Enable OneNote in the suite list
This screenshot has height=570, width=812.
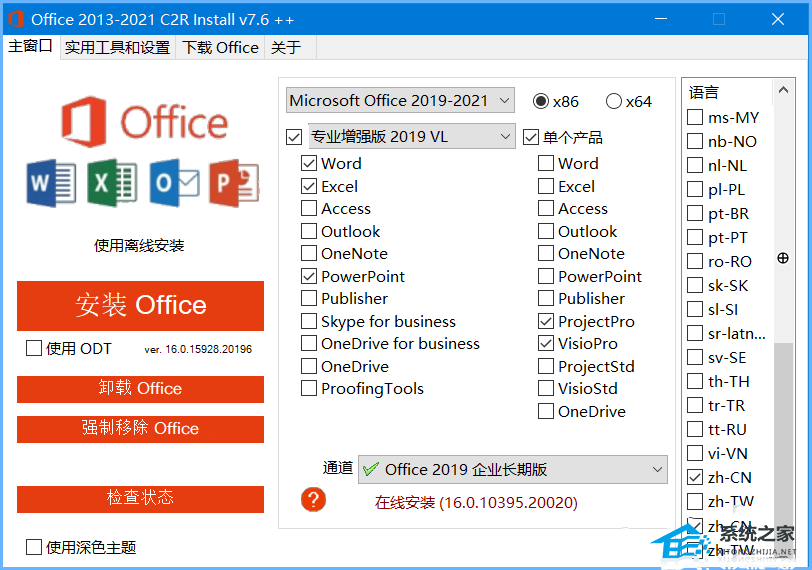(x=309, y=253)
